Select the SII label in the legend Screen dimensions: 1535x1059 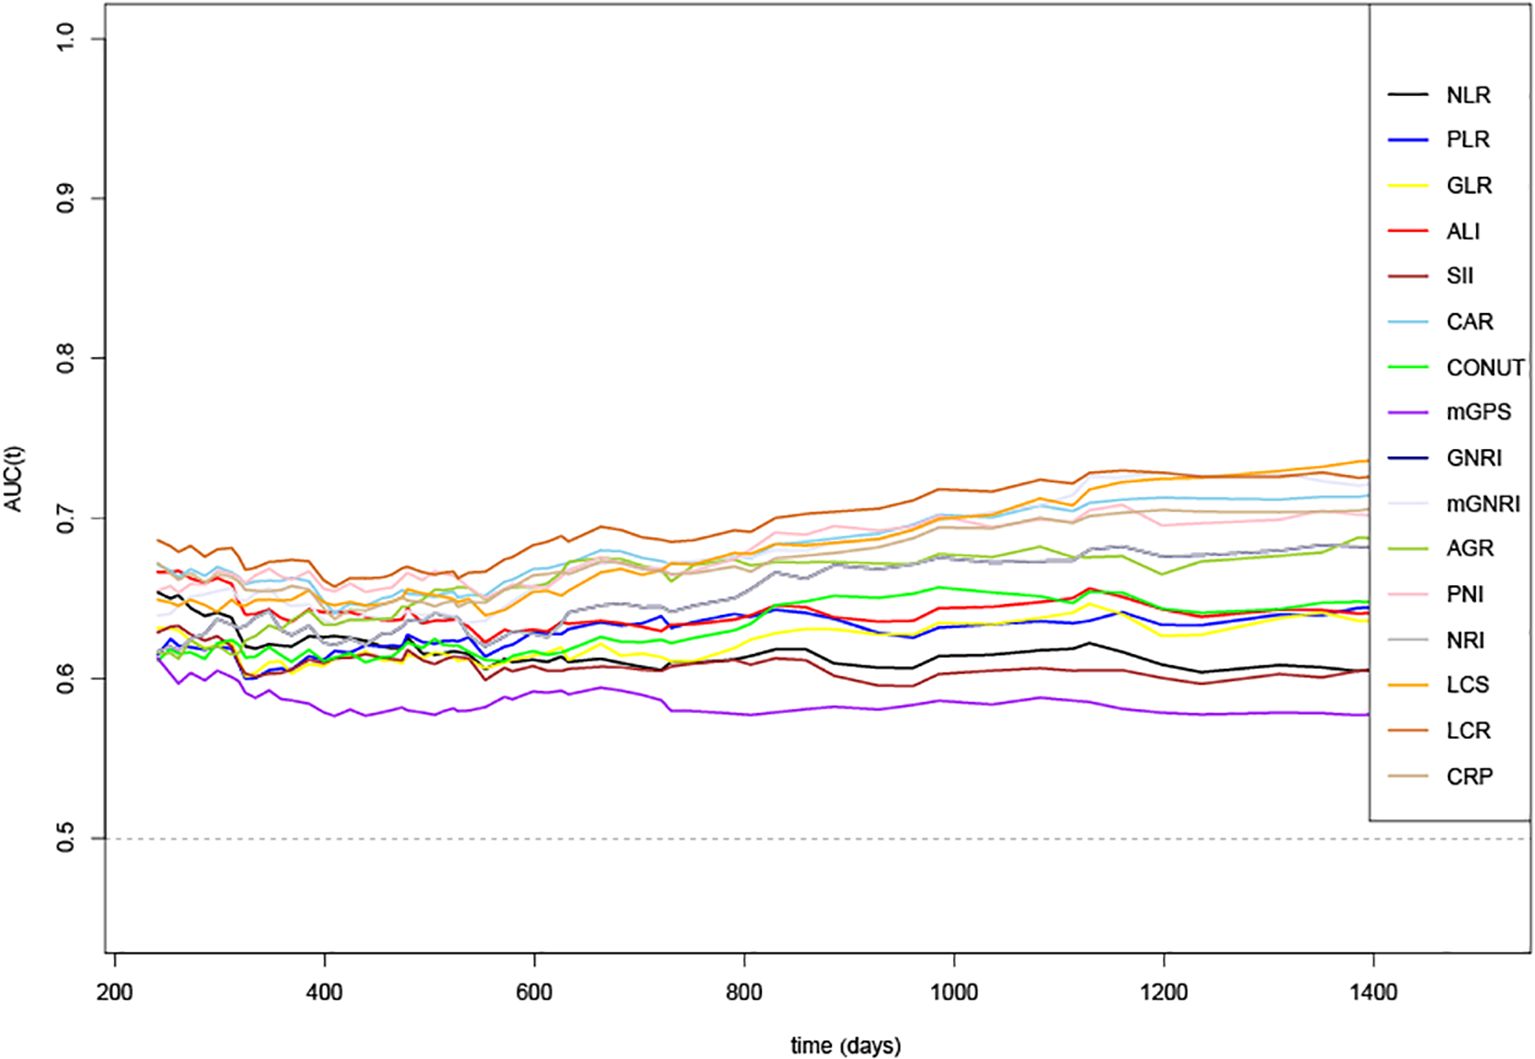click(1460, 277)
